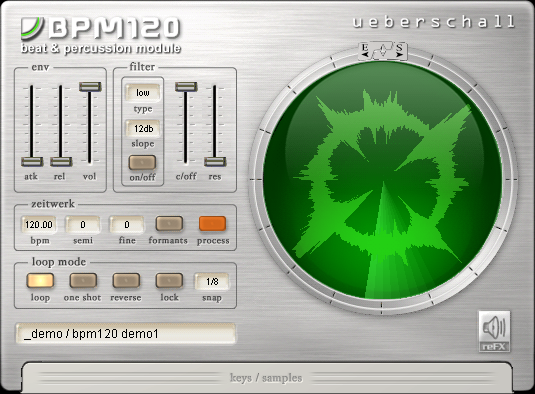Toggle the lock button
This screenshot has width=535, height=394.
tap(169, 281)
